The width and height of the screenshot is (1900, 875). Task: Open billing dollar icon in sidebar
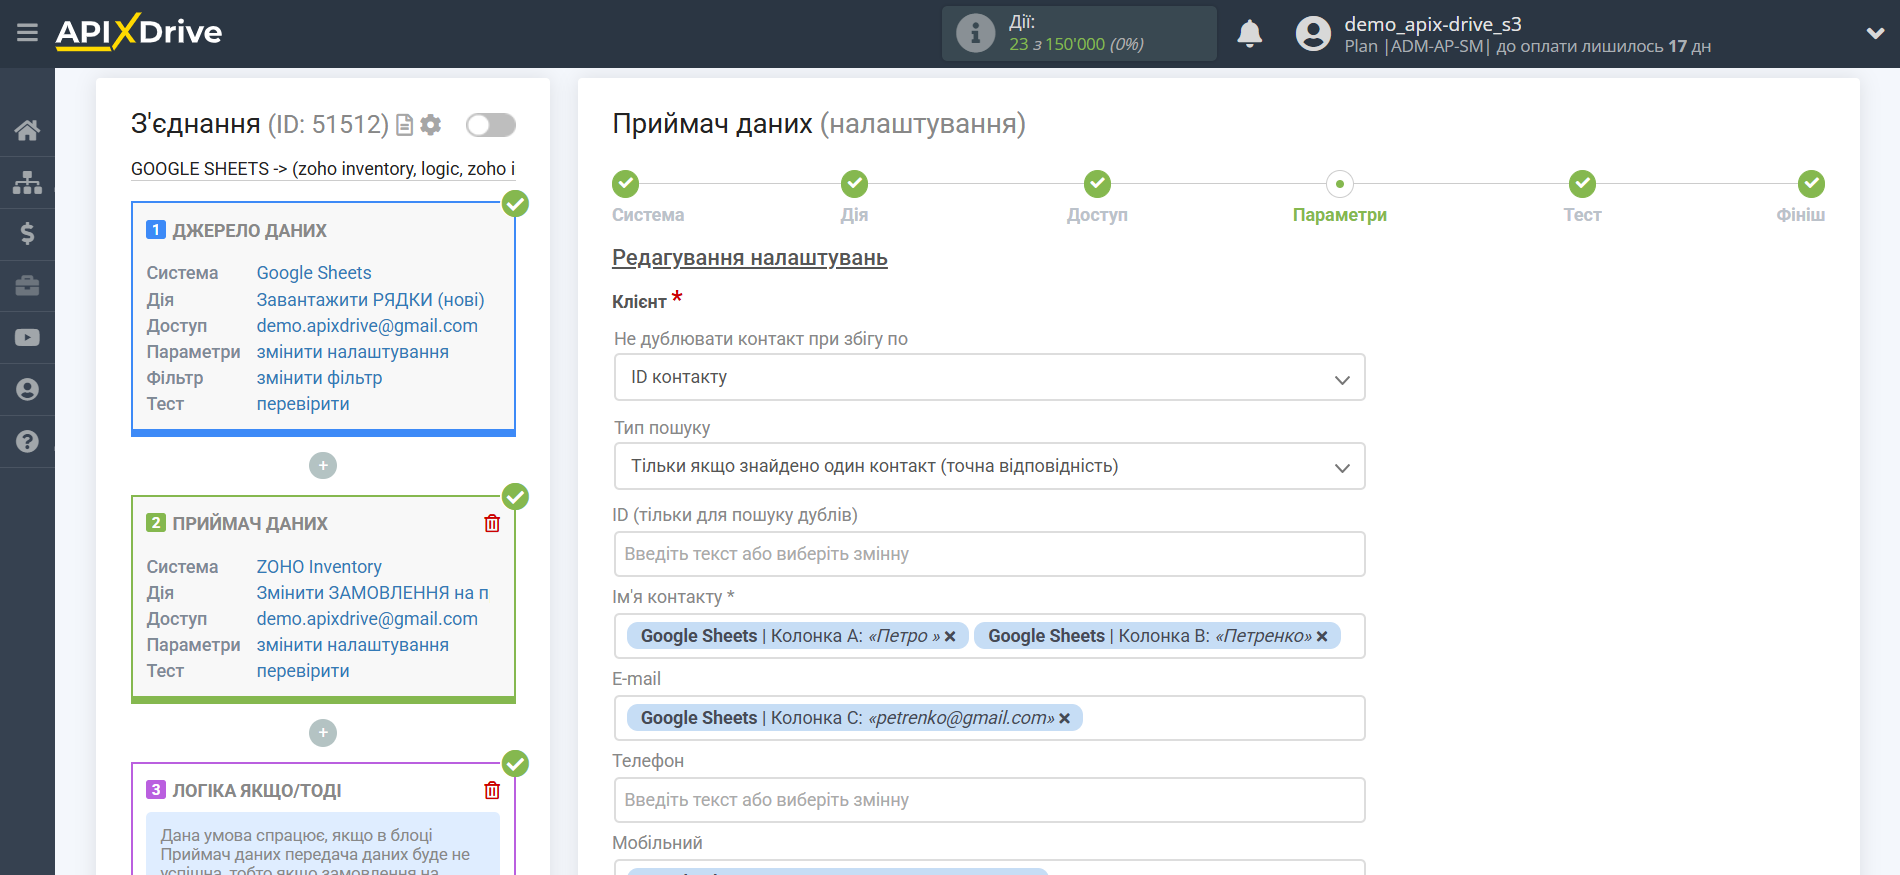[27, 234]
